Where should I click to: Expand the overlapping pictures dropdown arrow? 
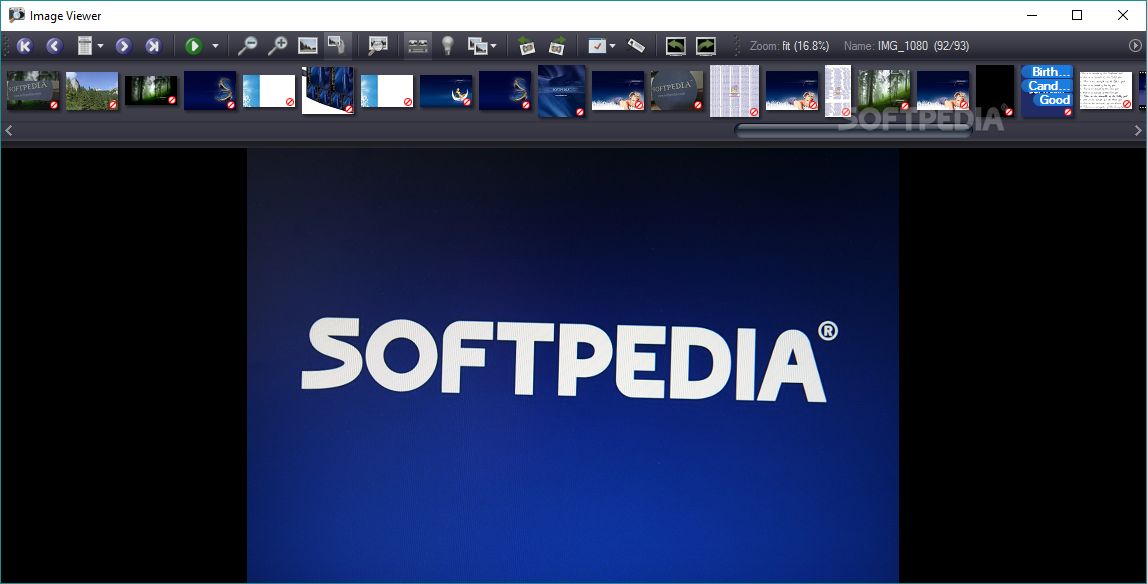(x=494, y=46)
